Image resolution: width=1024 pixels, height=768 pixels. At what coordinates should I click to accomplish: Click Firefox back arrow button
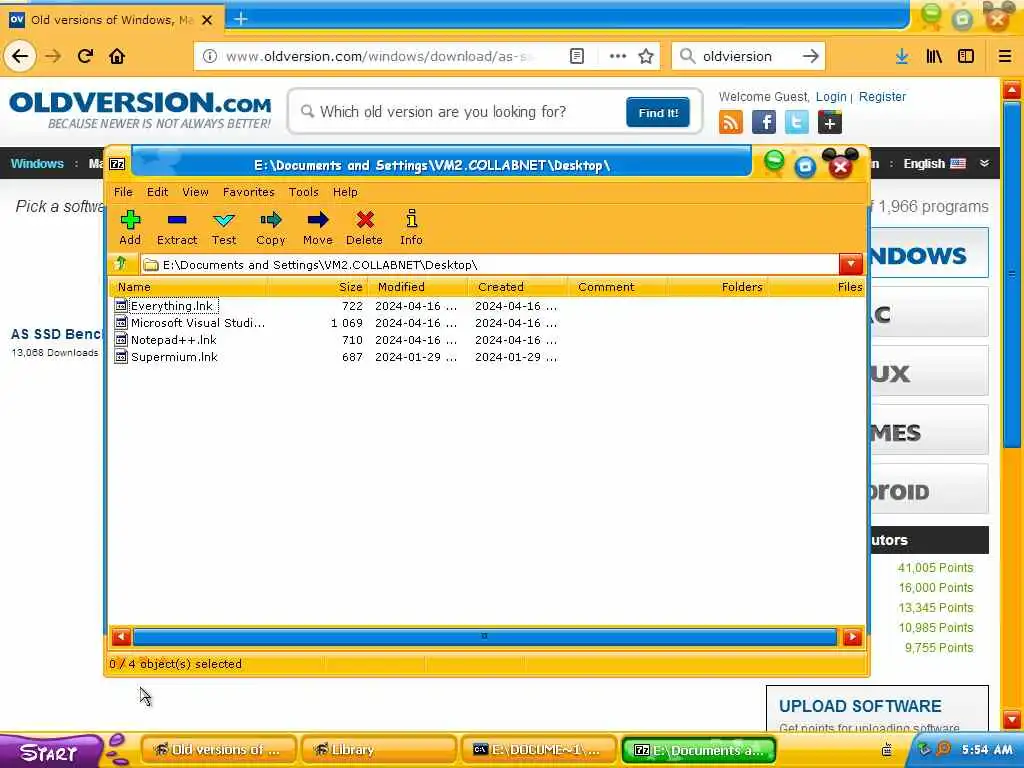(x=20, y=56)
